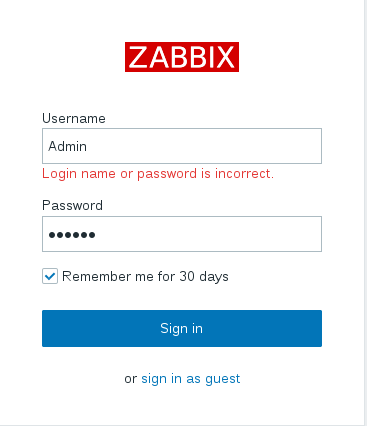Select the red ZABBIX brand banner
Screen dimensions: 367x426
[x=182, y=57]
